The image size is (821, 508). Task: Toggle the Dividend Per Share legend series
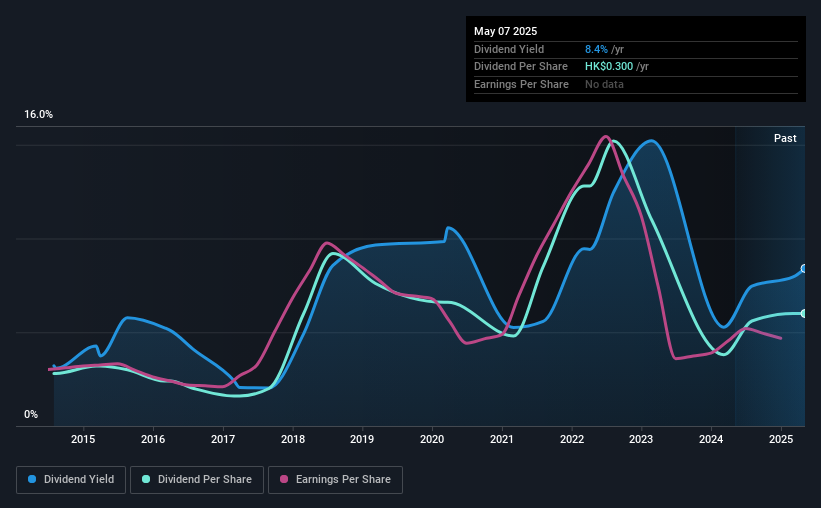[197, 480]
